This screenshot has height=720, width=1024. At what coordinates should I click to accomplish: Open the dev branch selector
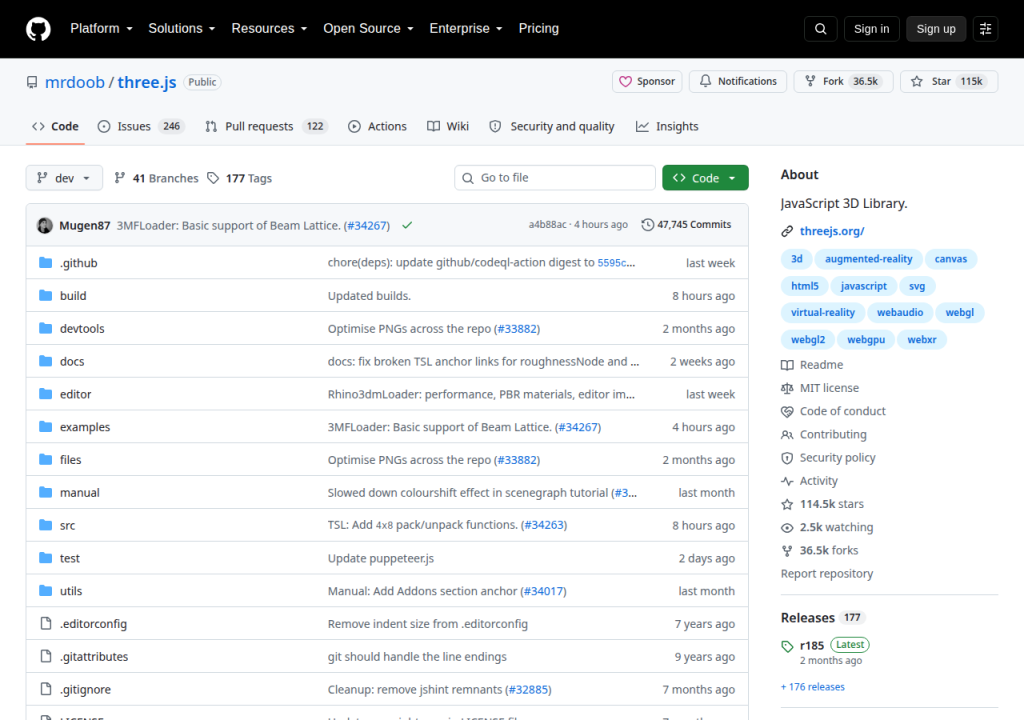pyautogui.click(x=64, y=178)
